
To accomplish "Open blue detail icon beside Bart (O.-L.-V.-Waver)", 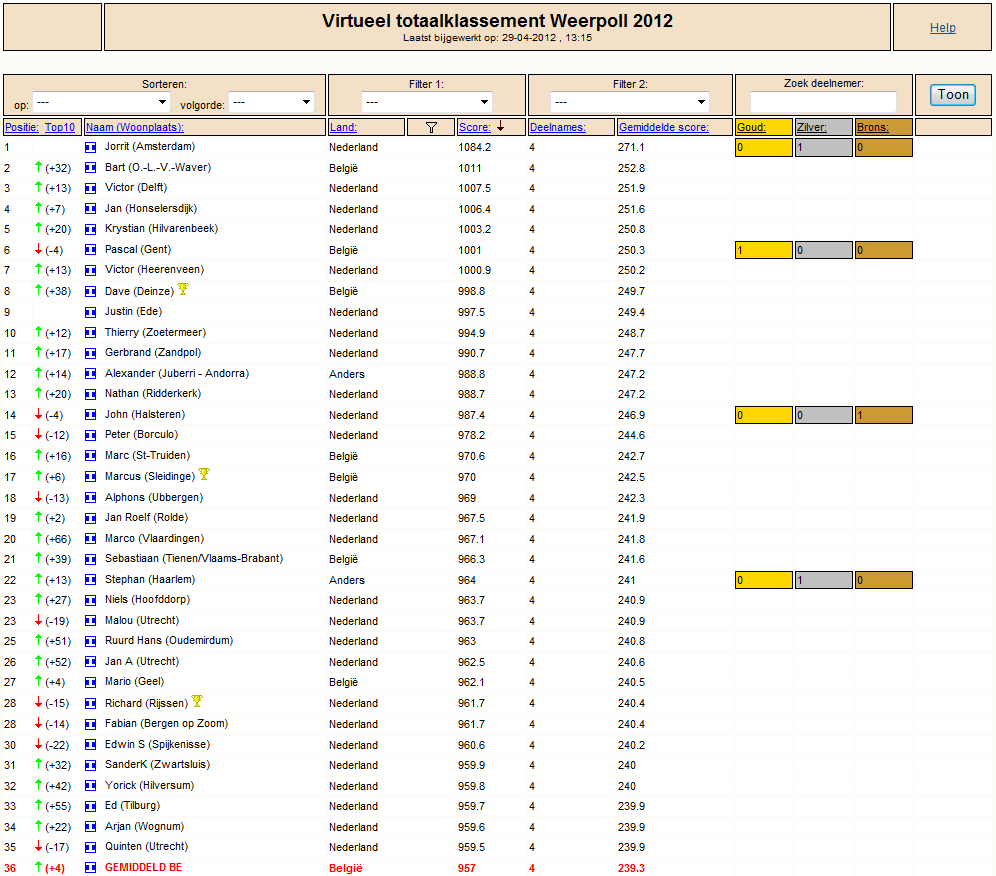I will click(x=91, y=168).
